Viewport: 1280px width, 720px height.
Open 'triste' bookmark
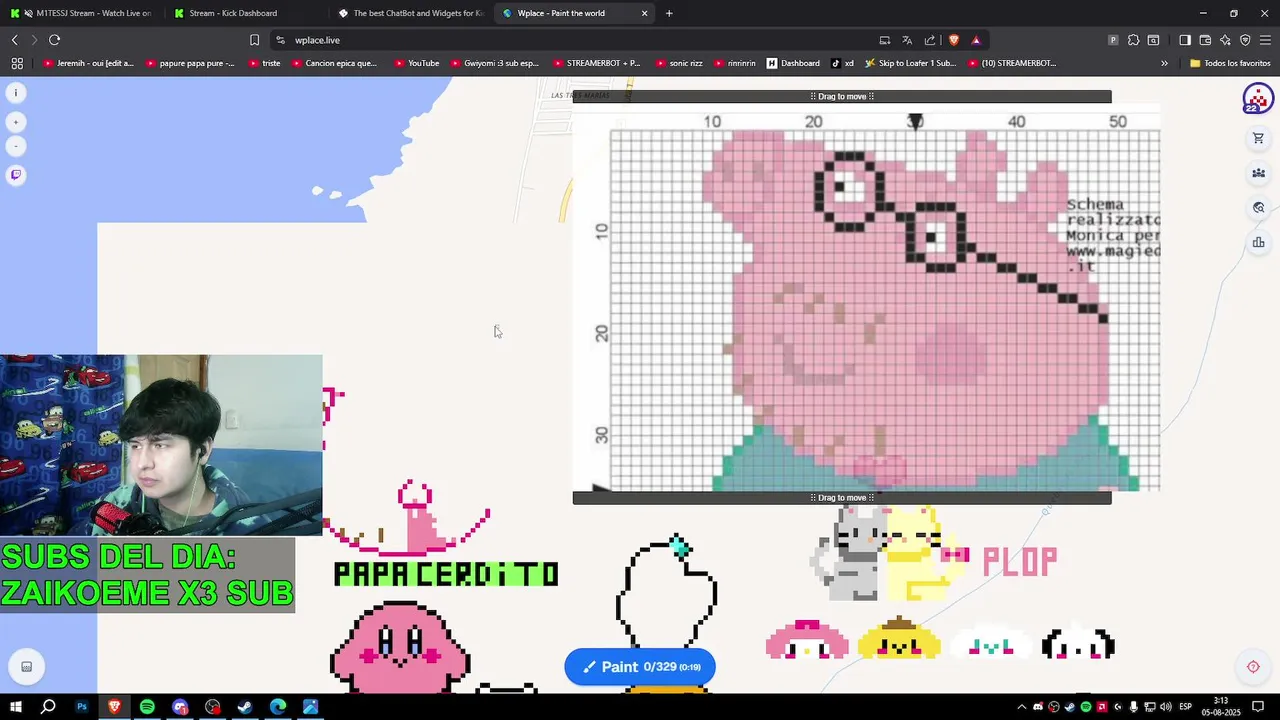[x=263, y=63]
